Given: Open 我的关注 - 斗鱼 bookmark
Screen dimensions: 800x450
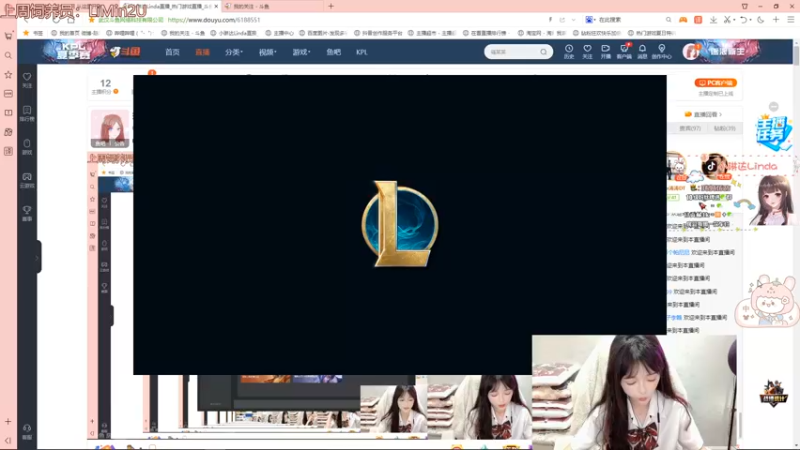Looking at the screenshot, I should tap(183, 33).
